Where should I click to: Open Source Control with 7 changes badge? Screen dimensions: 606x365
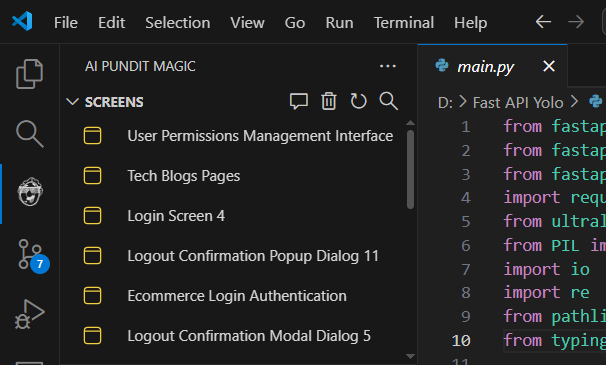33,255
